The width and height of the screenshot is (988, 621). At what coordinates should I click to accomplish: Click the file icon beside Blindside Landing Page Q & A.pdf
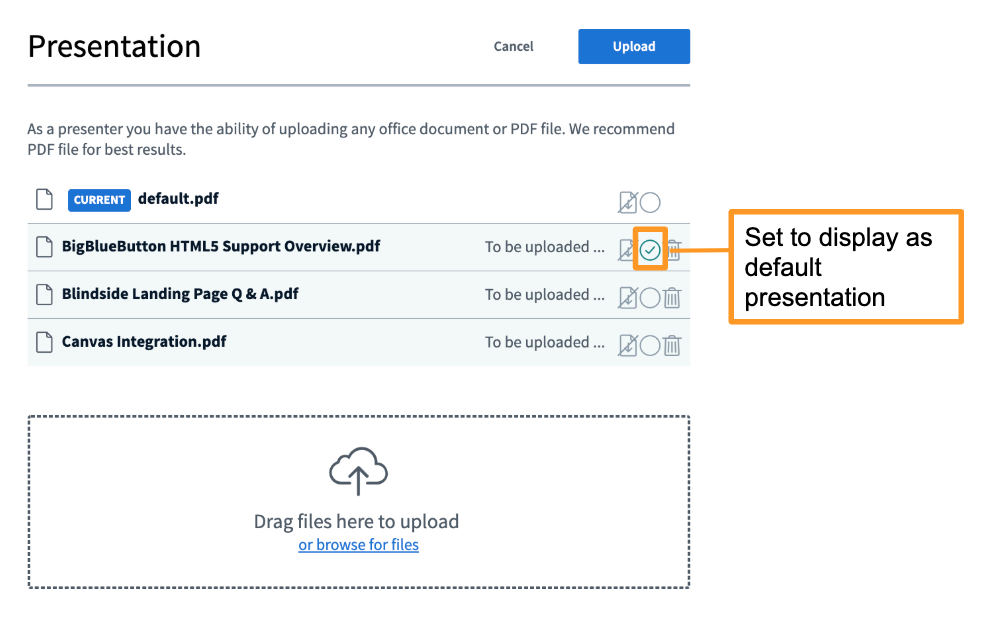pos(44,294)
